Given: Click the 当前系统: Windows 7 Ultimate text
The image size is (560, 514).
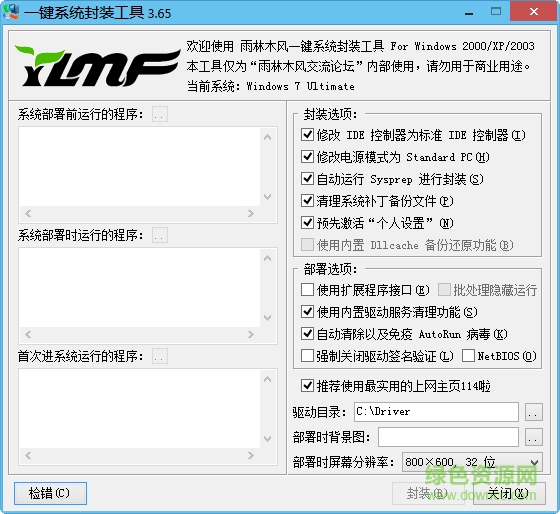Looking at the screenshot, I should point(271,86).
